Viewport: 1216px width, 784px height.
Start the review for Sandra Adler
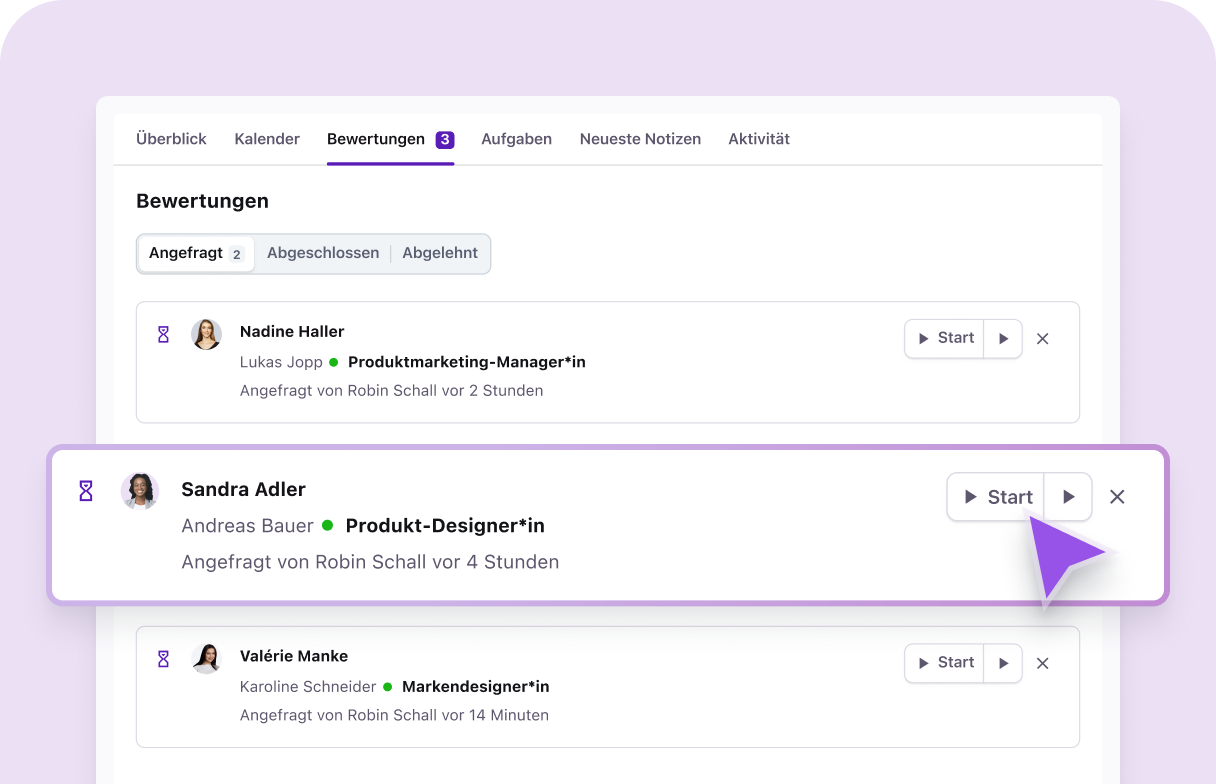tap(996, 497)
